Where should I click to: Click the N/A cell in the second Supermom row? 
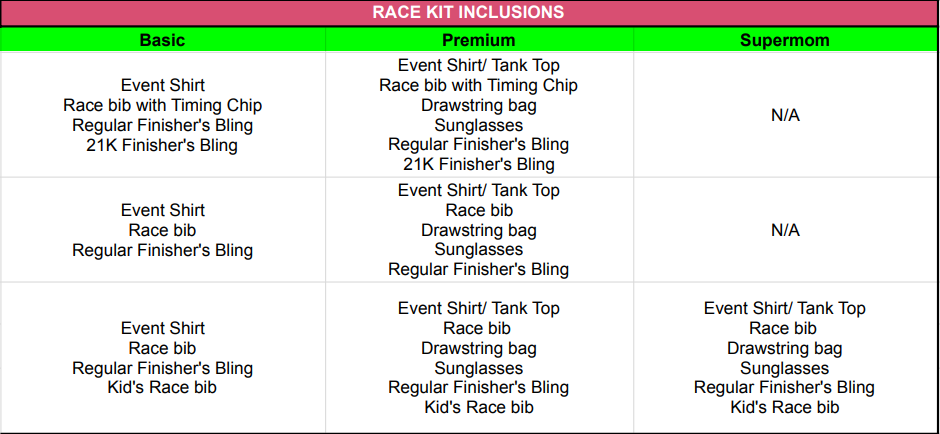click(785, 230)
